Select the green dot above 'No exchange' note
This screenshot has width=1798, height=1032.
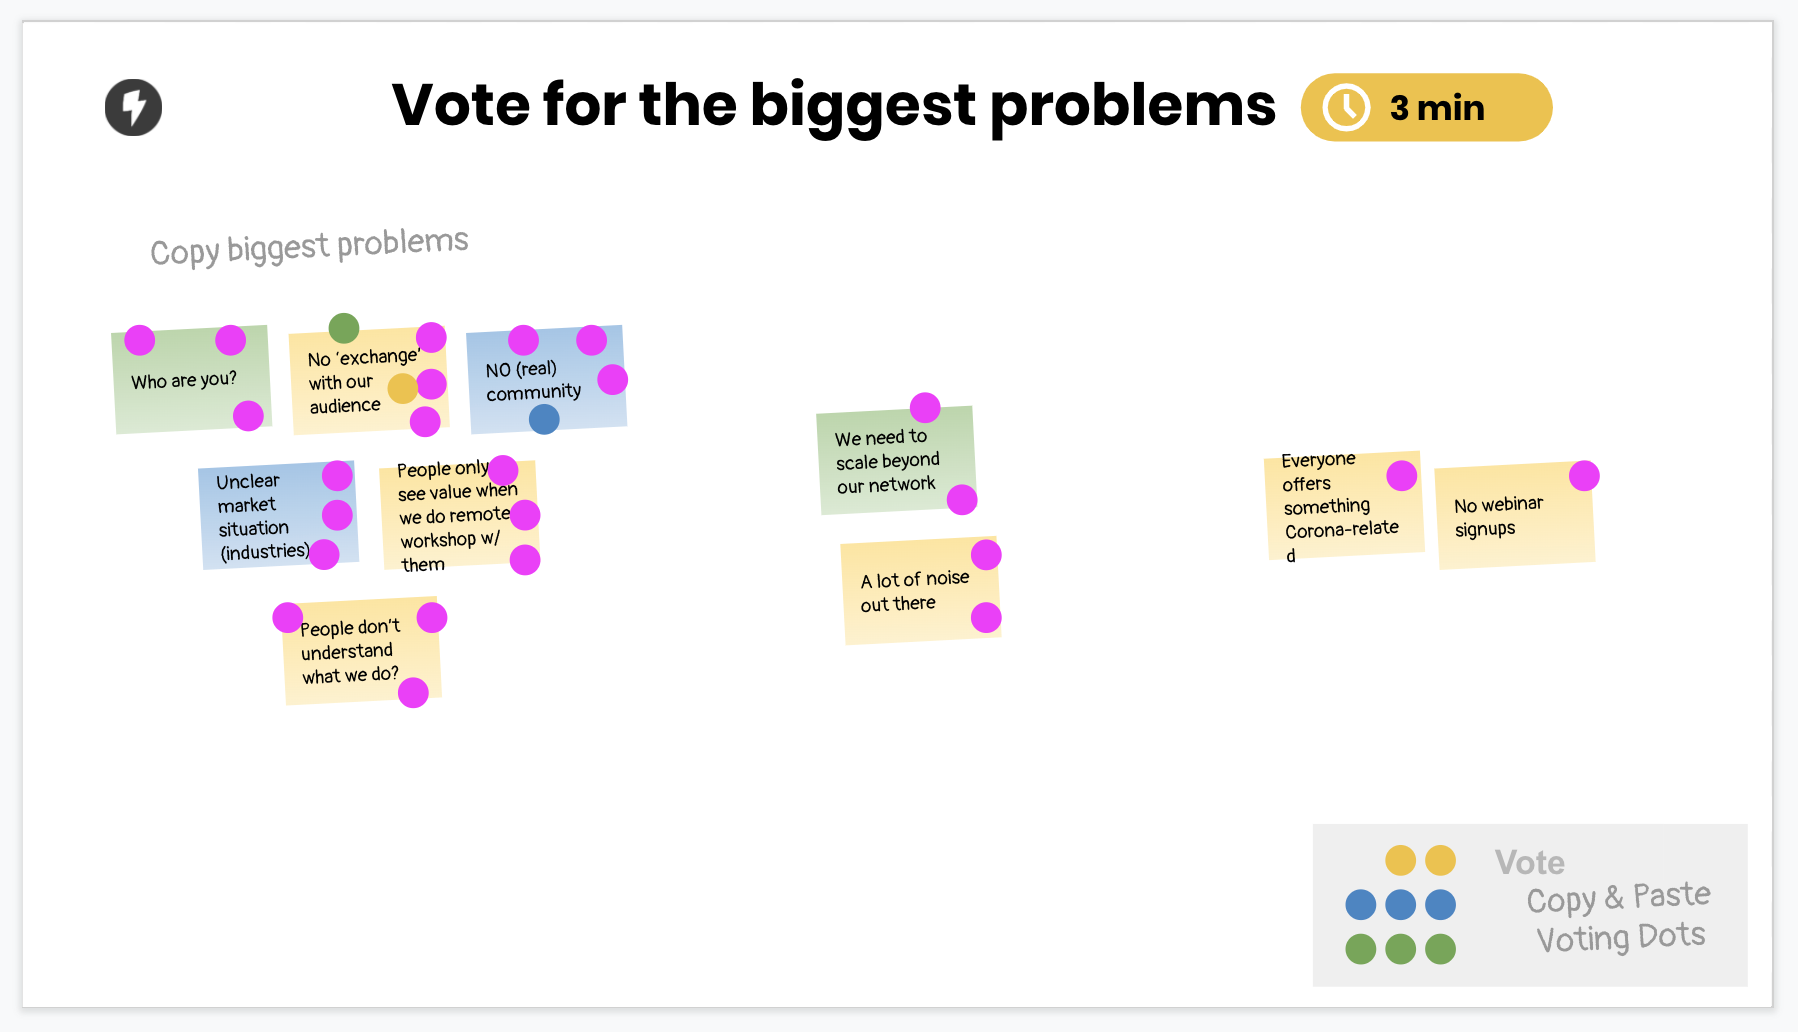[x=344, y=328]
